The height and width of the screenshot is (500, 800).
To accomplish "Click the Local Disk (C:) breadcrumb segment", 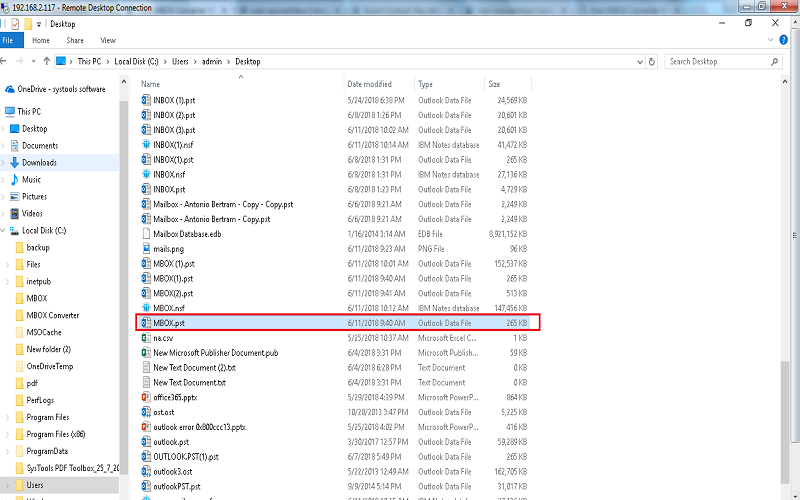I will (x=136, y=62).
